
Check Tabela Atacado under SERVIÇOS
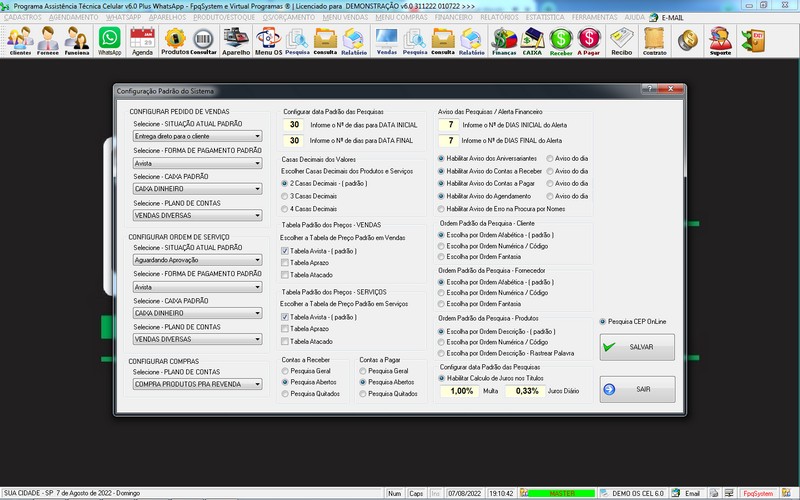pos(285,341)
